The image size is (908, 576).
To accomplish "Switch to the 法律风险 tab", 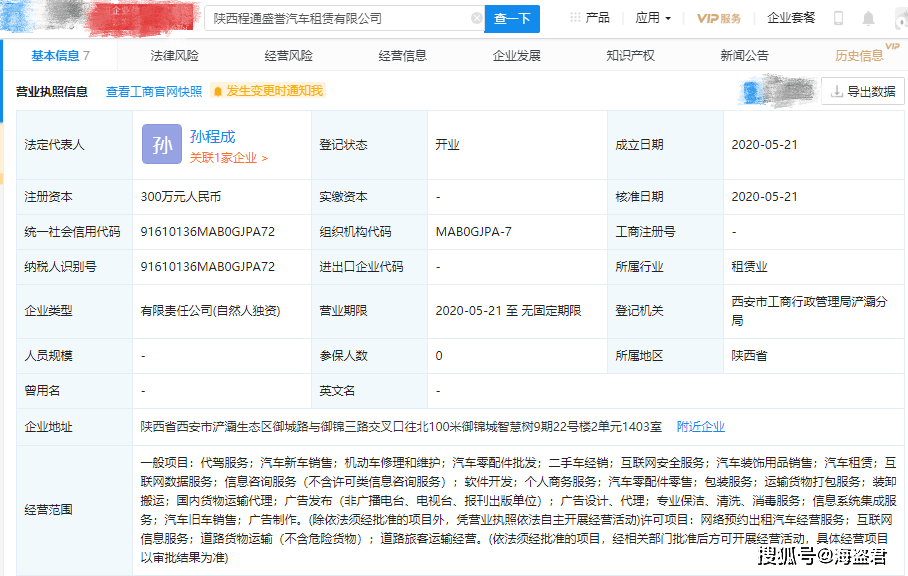I will click(174, 56).
